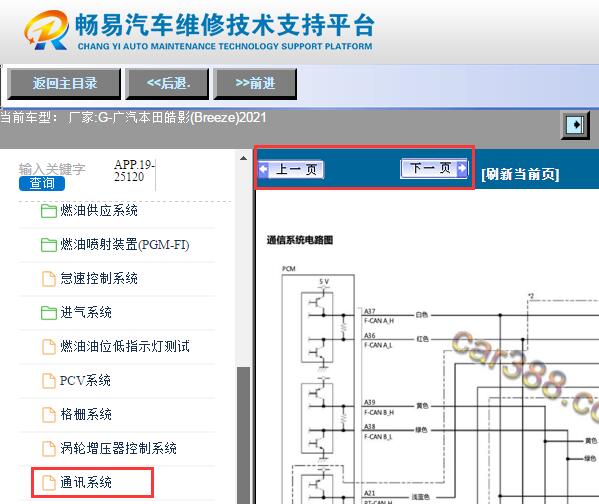Click the 格栅系统 document icon

49,415
